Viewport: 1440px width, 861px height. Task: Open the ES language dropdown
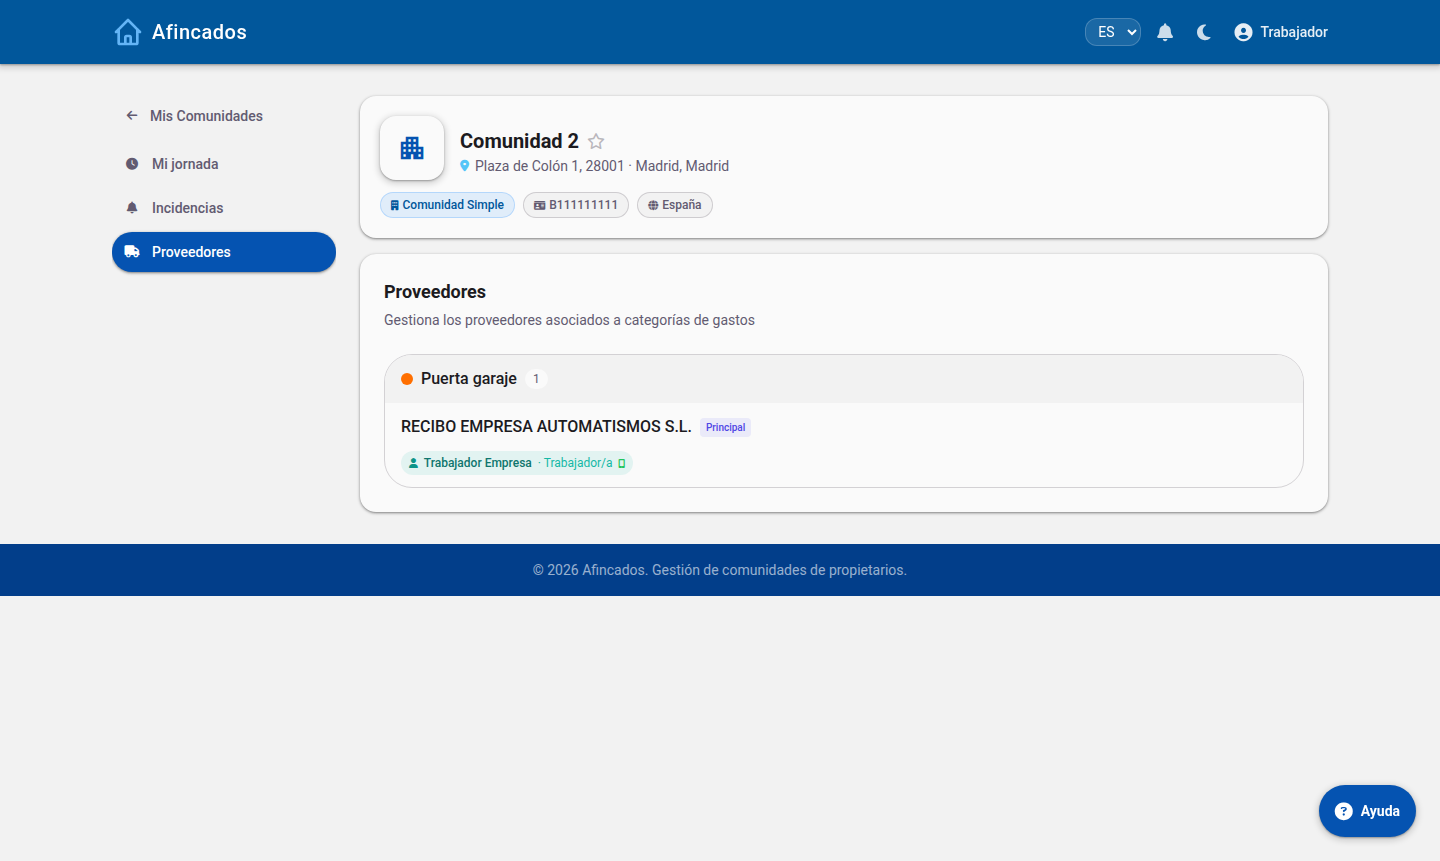[1113, 32]
